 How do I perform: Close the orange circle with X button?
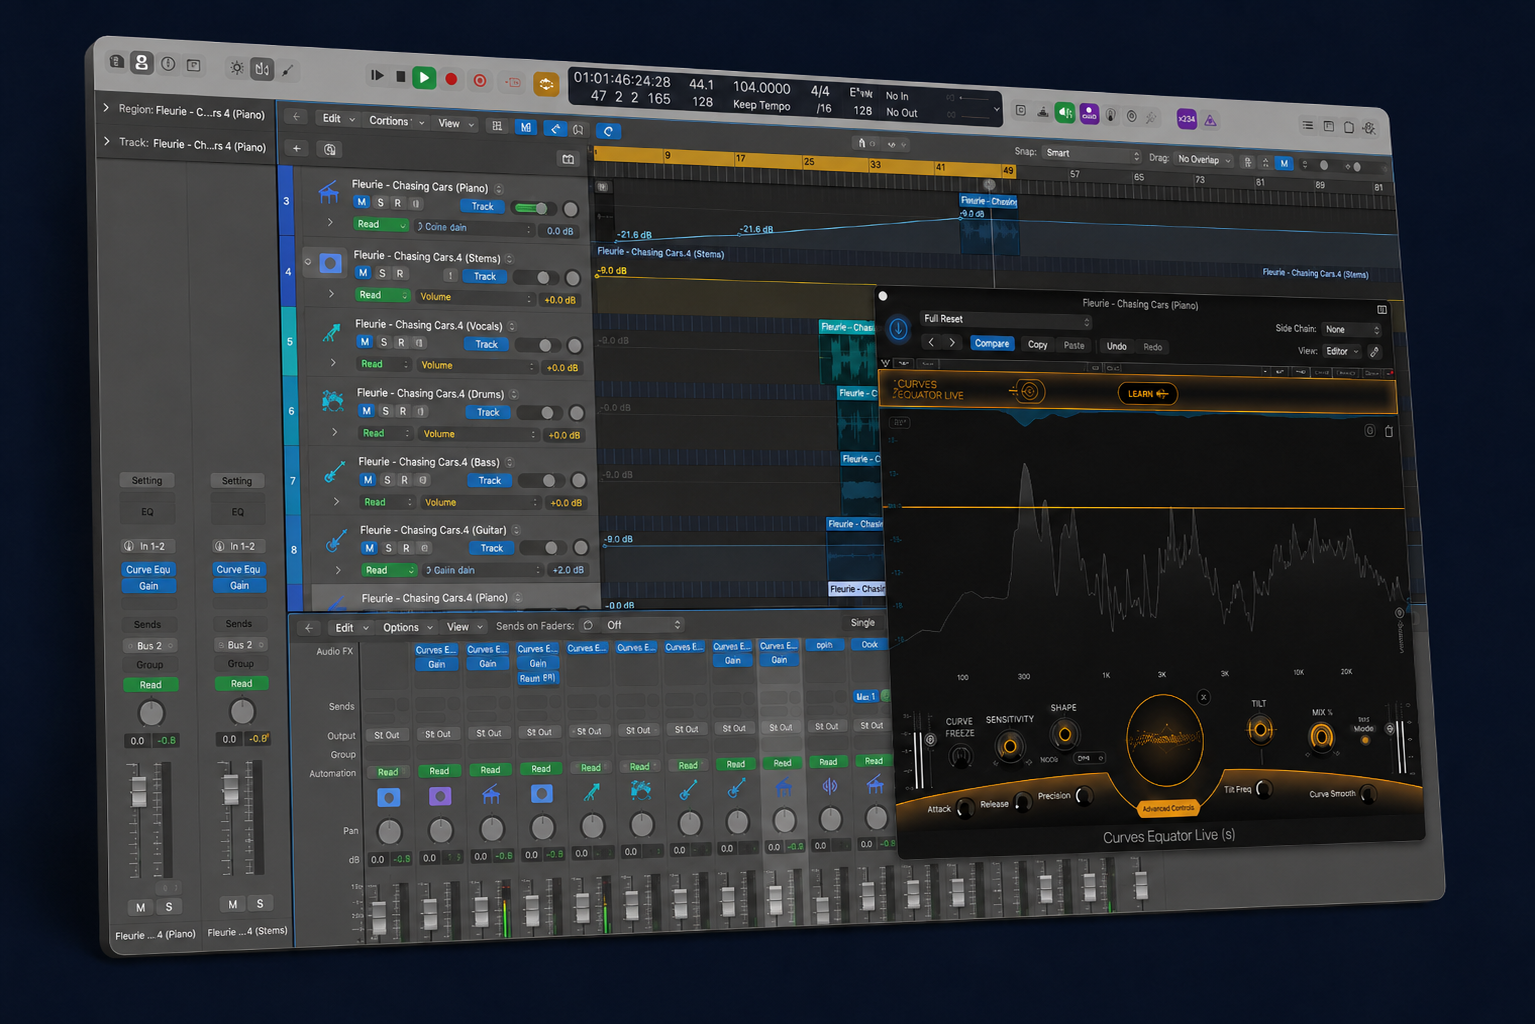1203,697
